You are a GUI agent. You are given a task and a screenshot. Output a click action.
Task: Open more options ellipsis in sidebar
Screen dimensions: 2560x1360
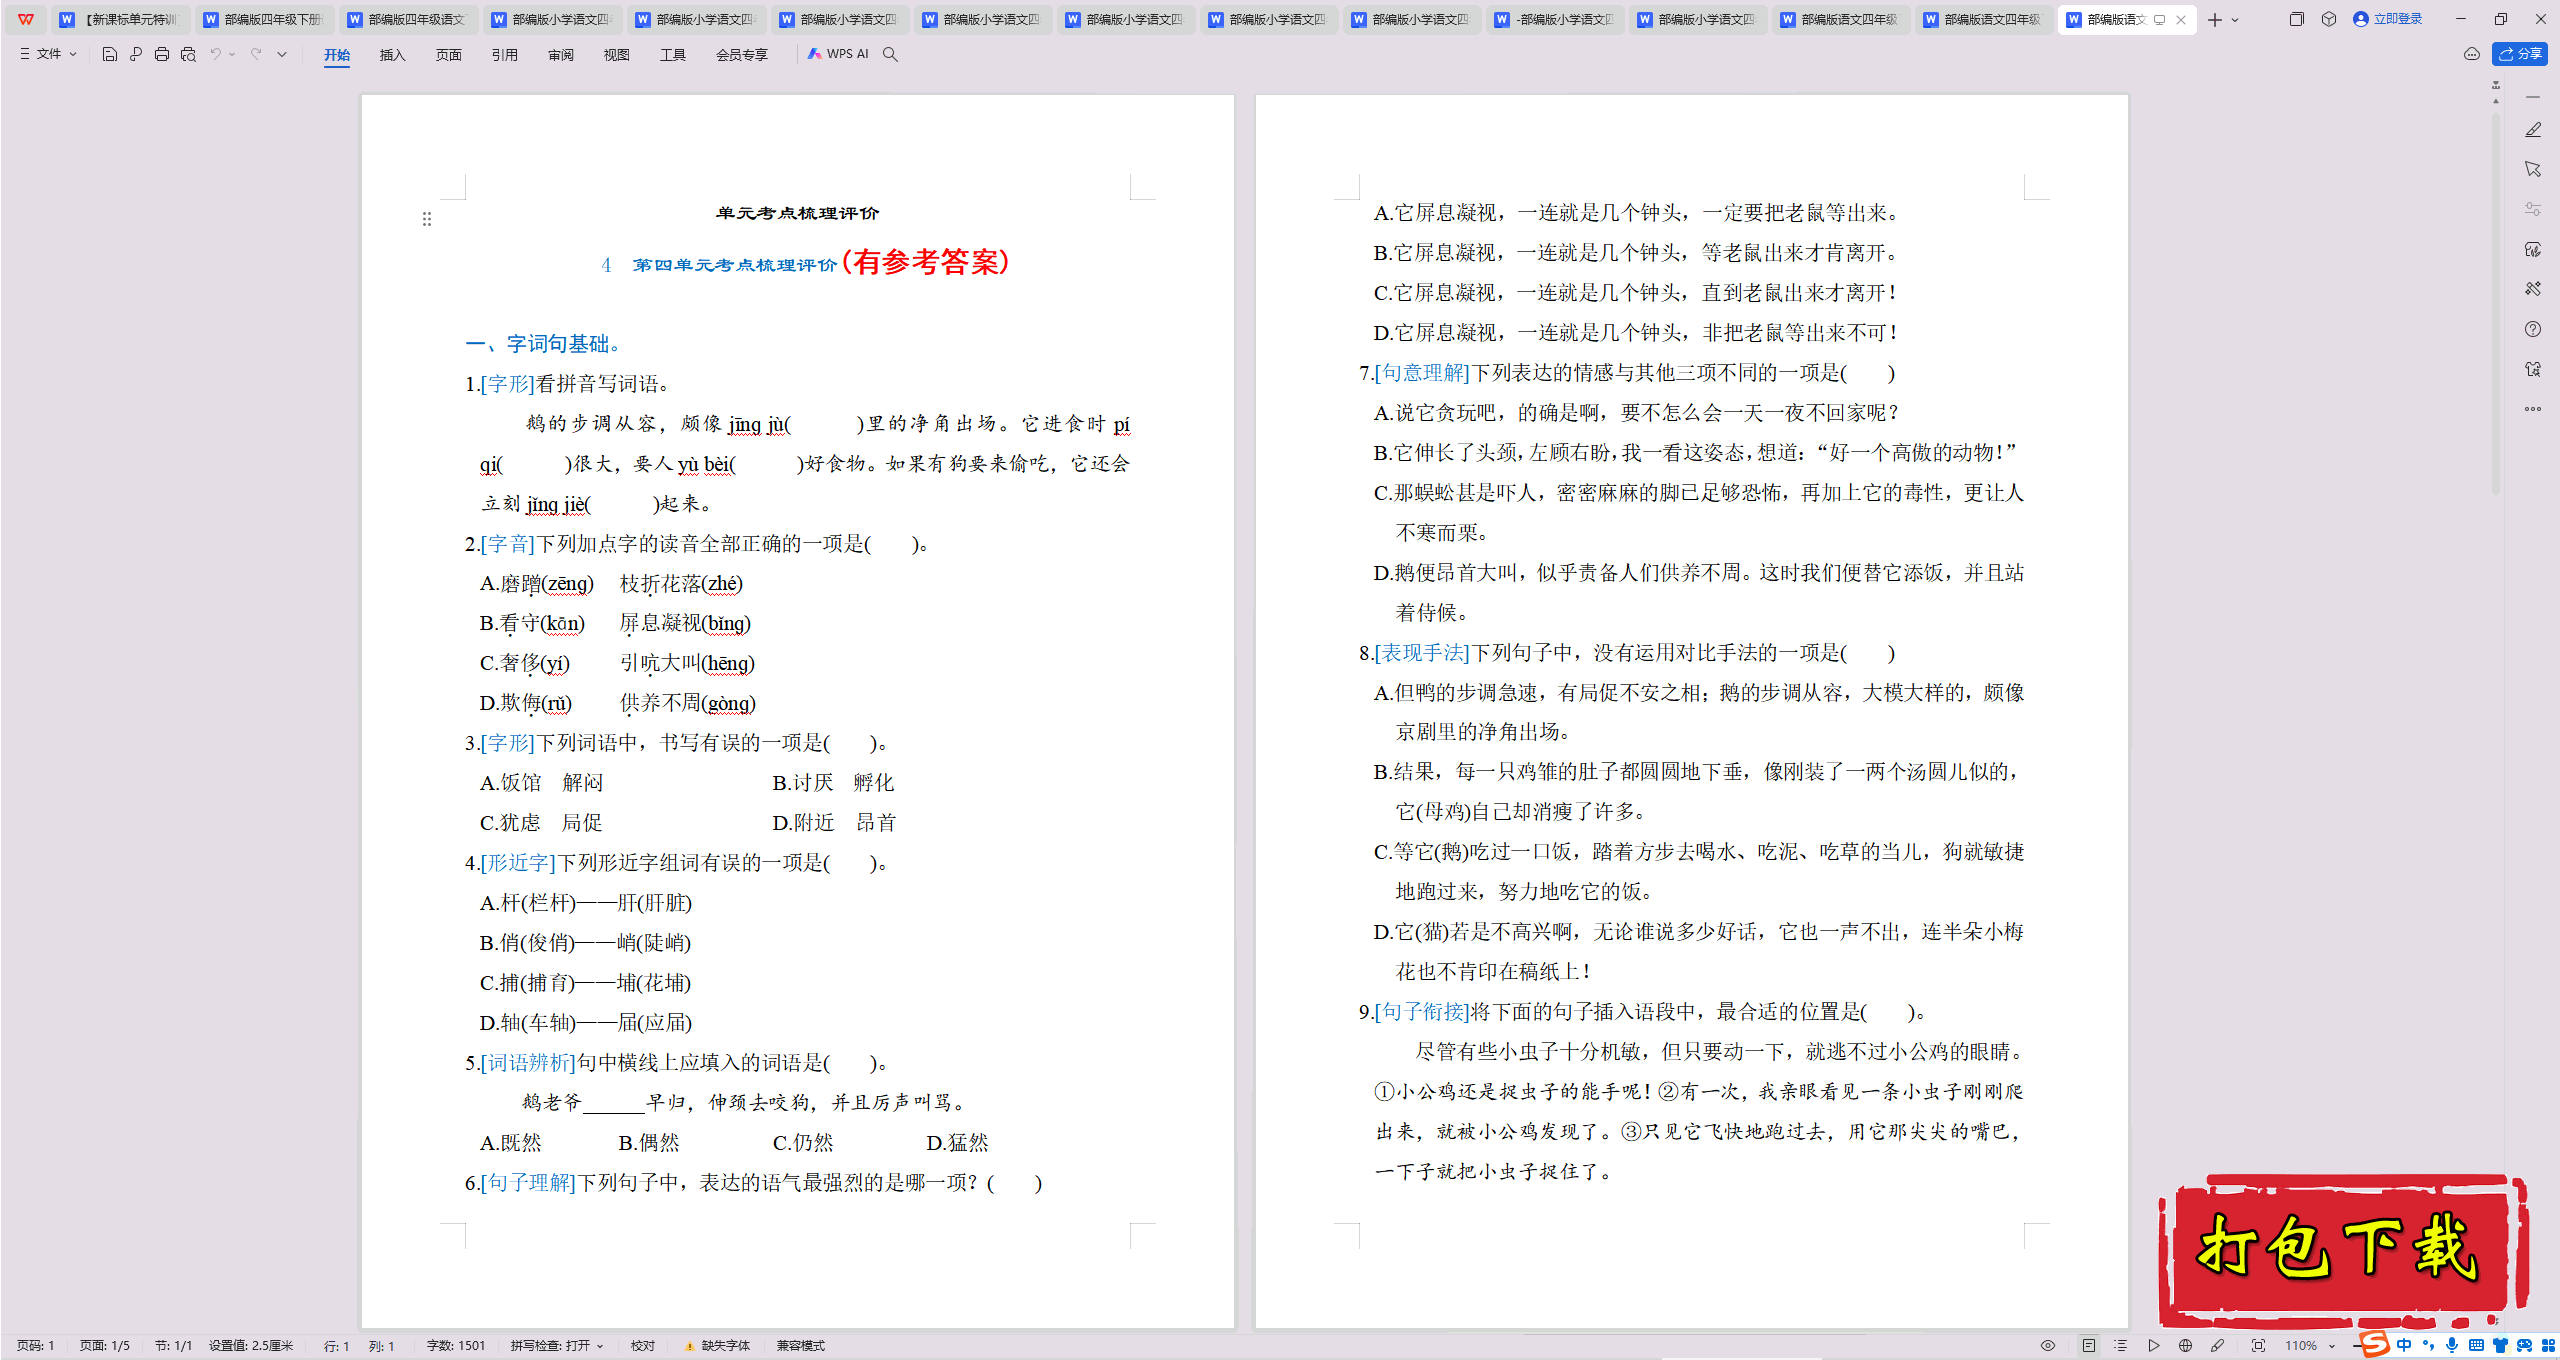pos(2533,409)
